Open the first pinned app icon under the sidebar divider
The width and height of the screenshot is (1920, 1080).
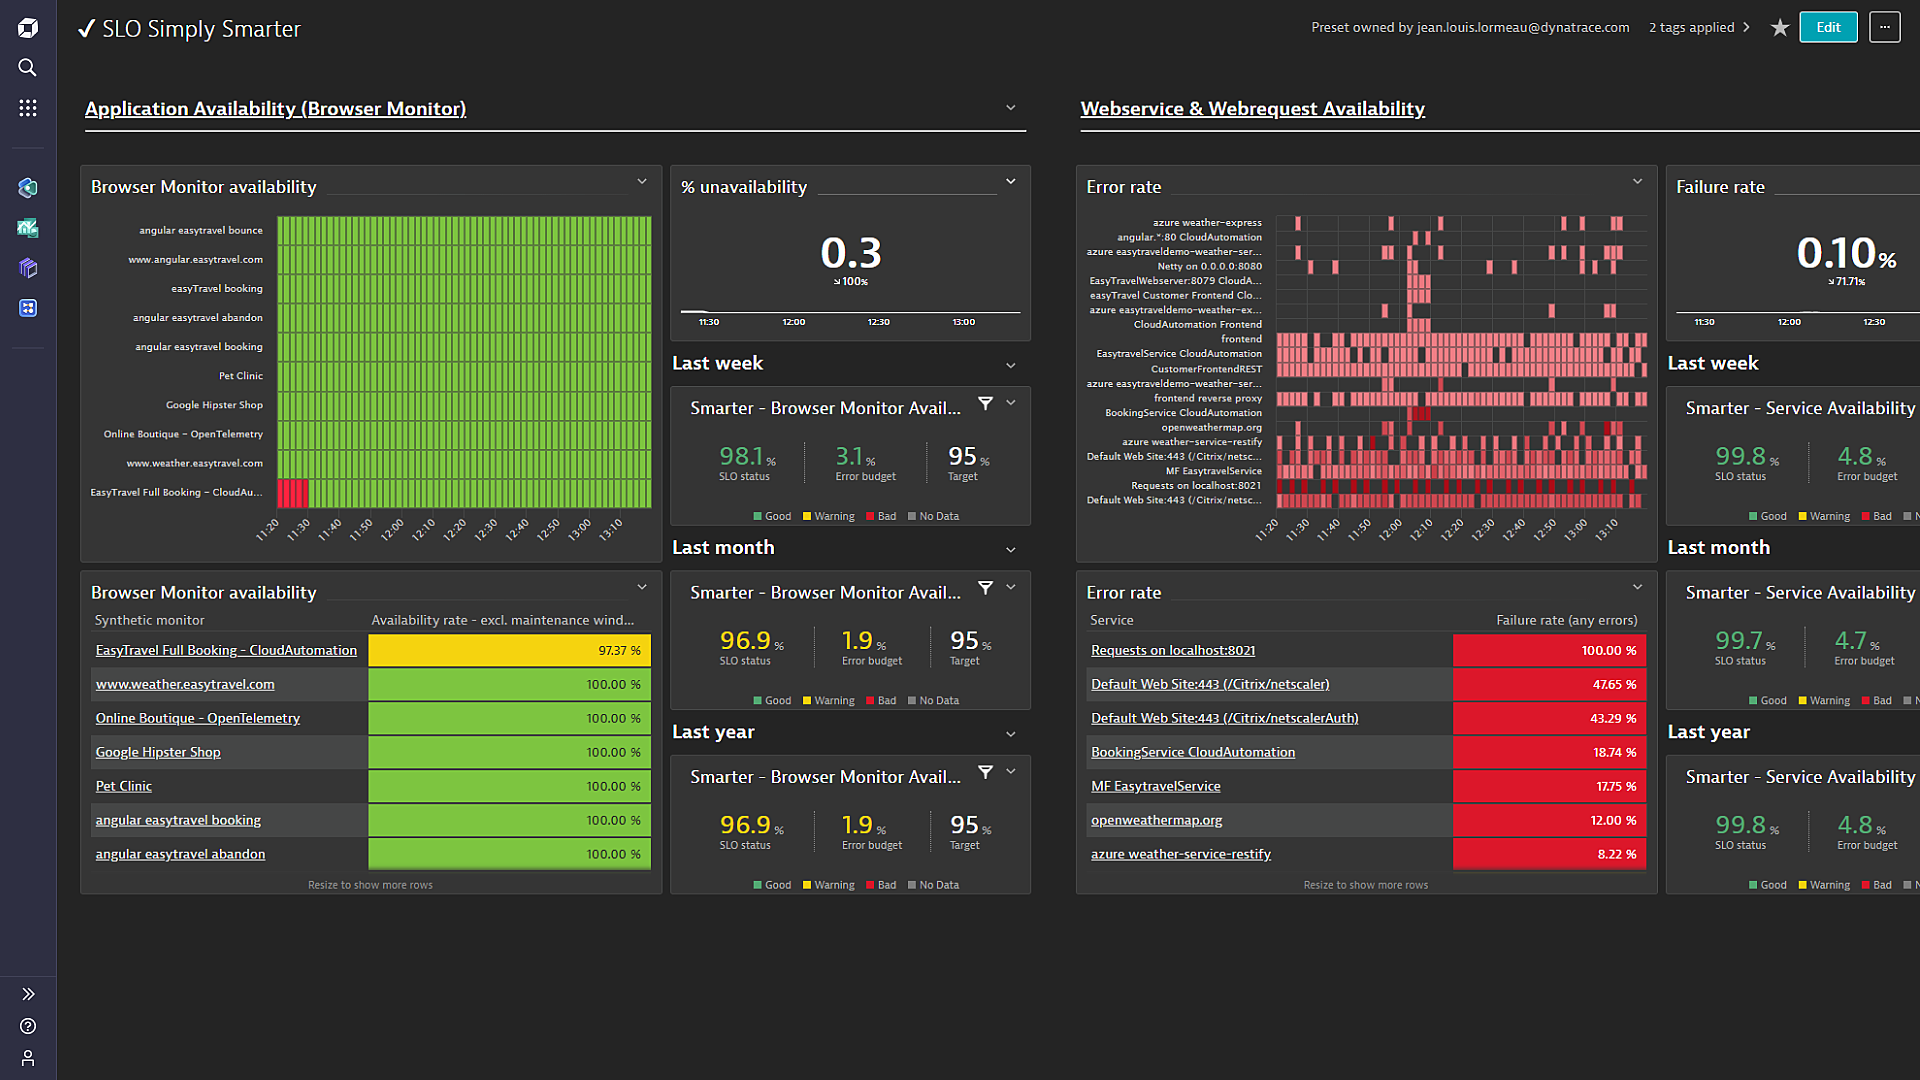coord(28,188)
